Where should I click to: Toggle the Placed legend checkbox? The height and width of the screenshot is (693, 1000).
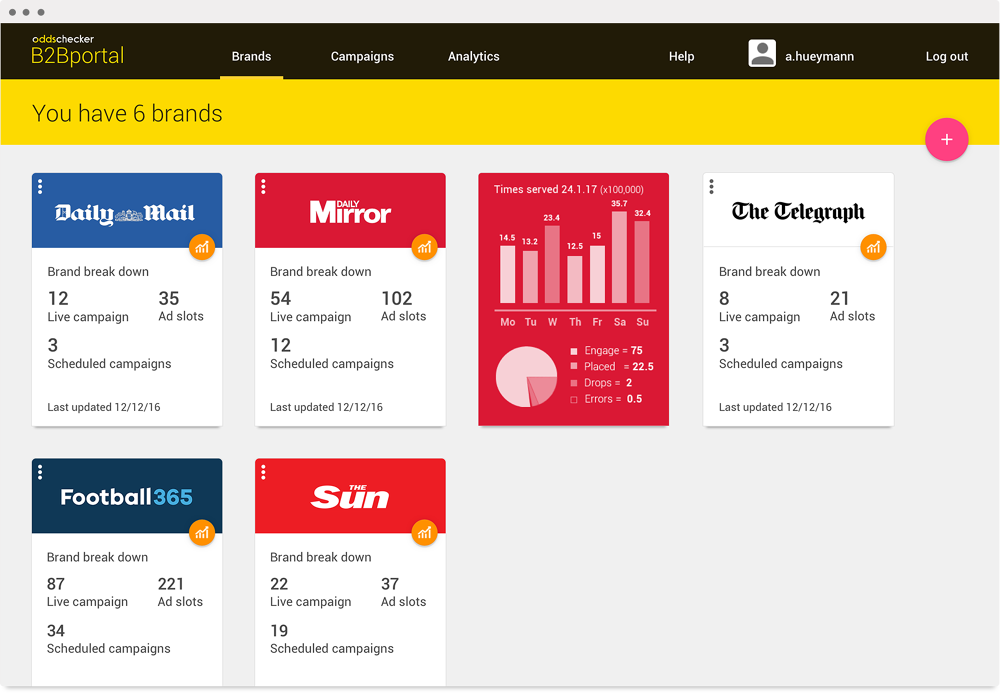tap(575, 366)
